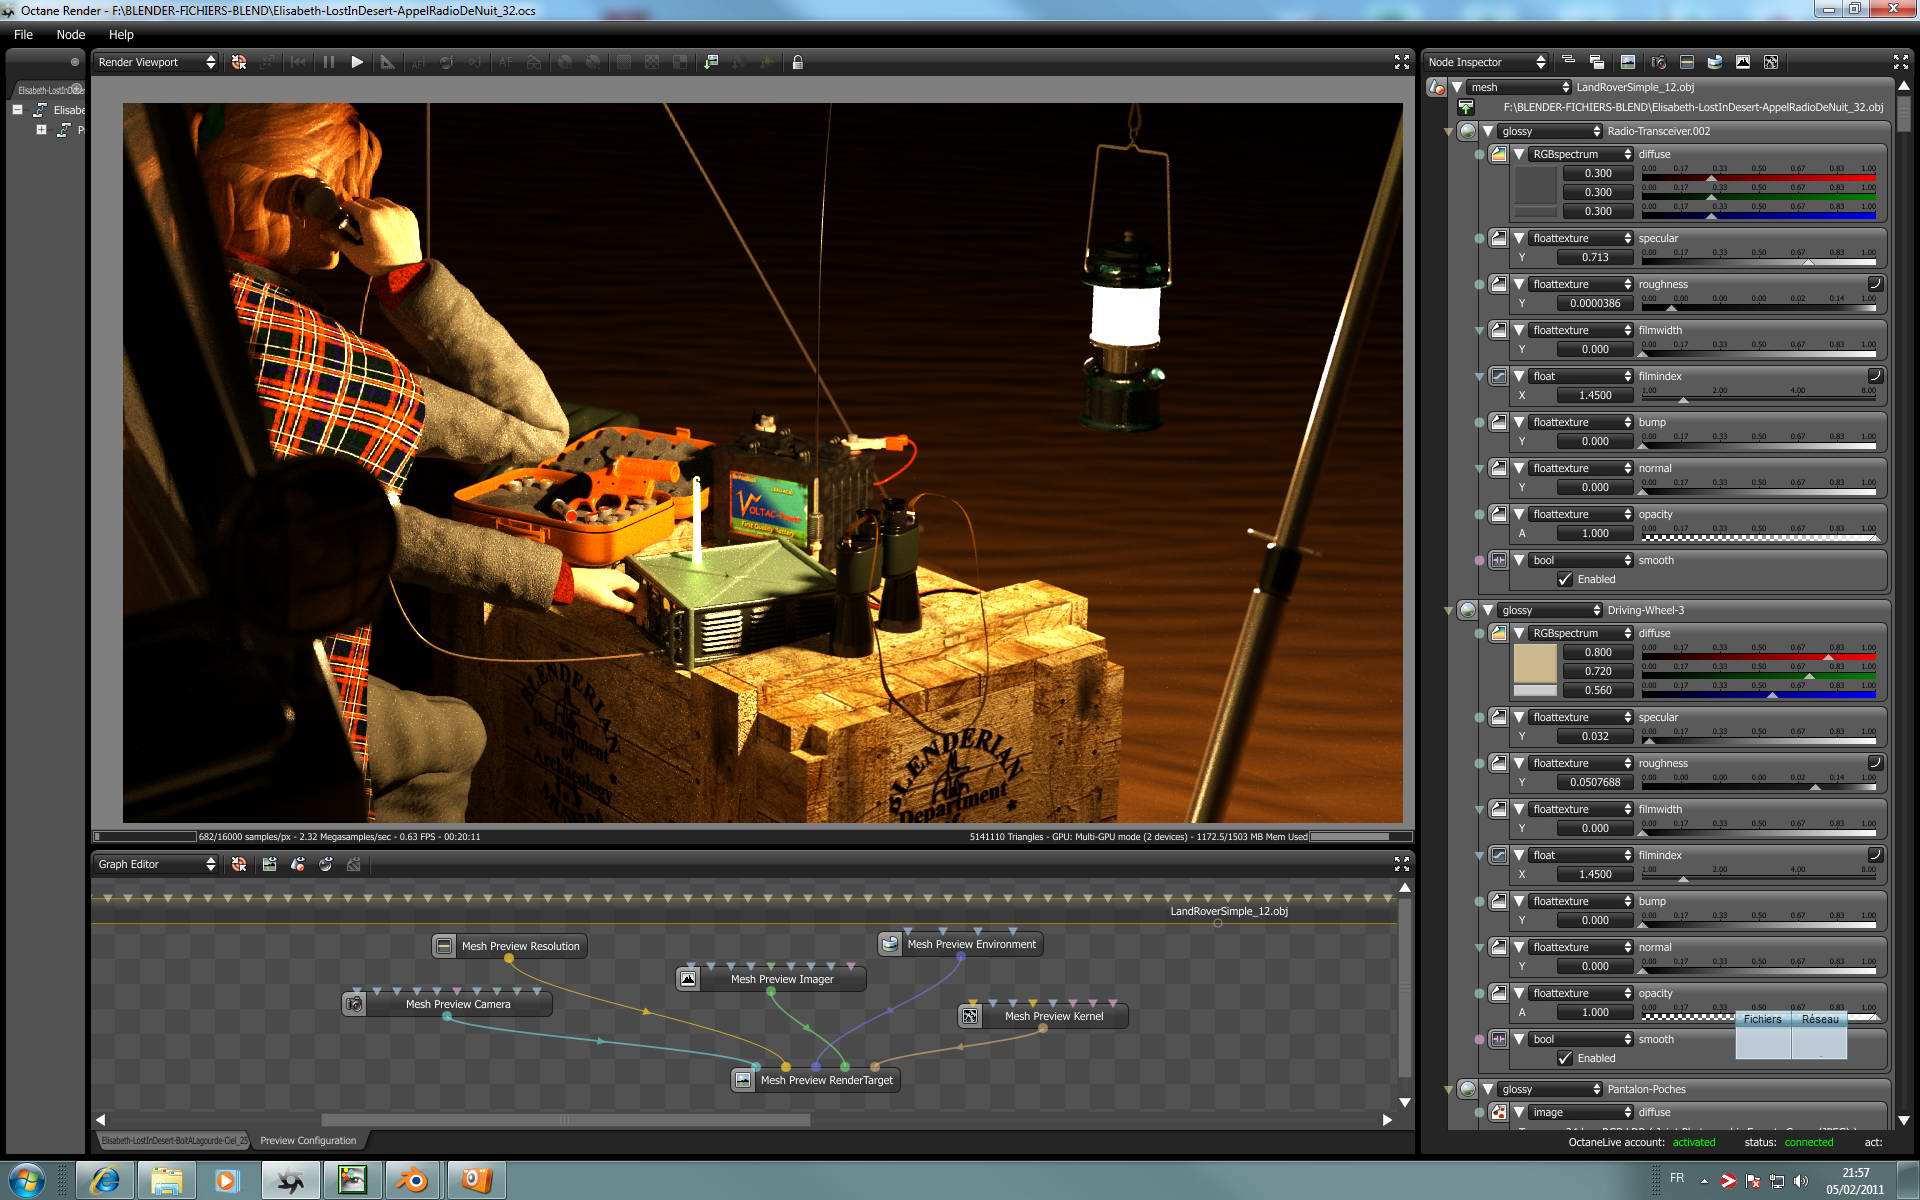The image size is (1920, 1200).
Task: Open the Render Viewport panel type dropdown
Action: 157,62
